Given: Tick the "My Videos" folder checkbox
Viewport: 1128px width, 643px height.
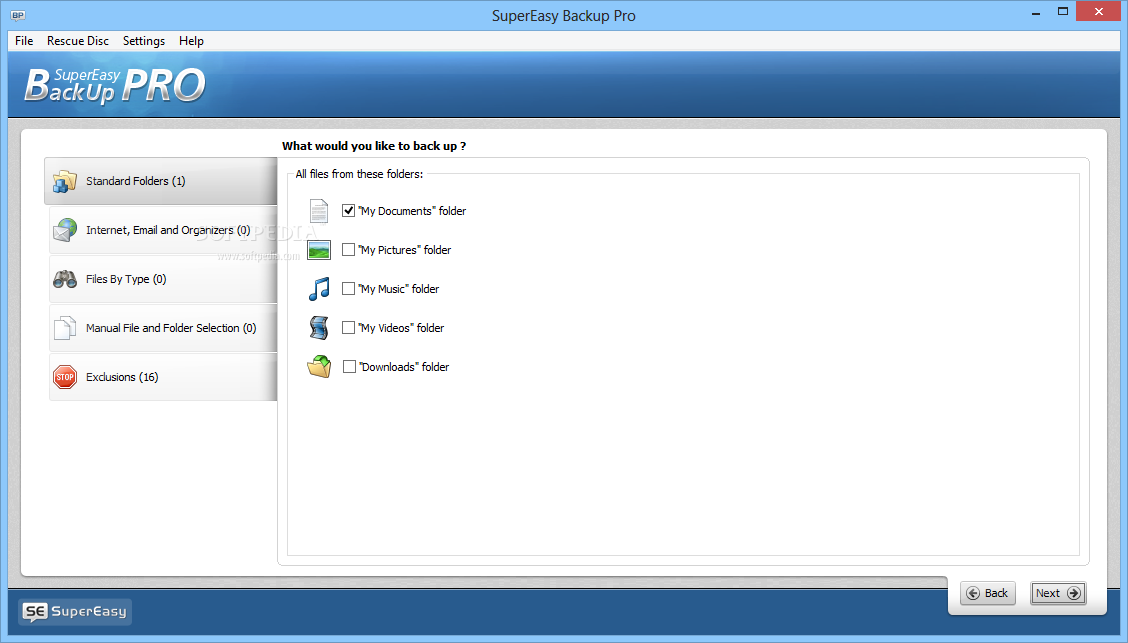Looking at the screenshot, I should (348, 327).
